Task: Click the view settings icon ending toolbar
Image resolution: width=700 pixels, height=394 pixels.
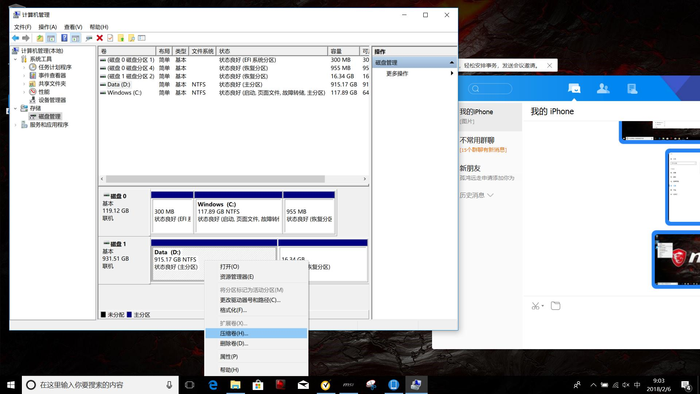Action: (x=142, y=38)
